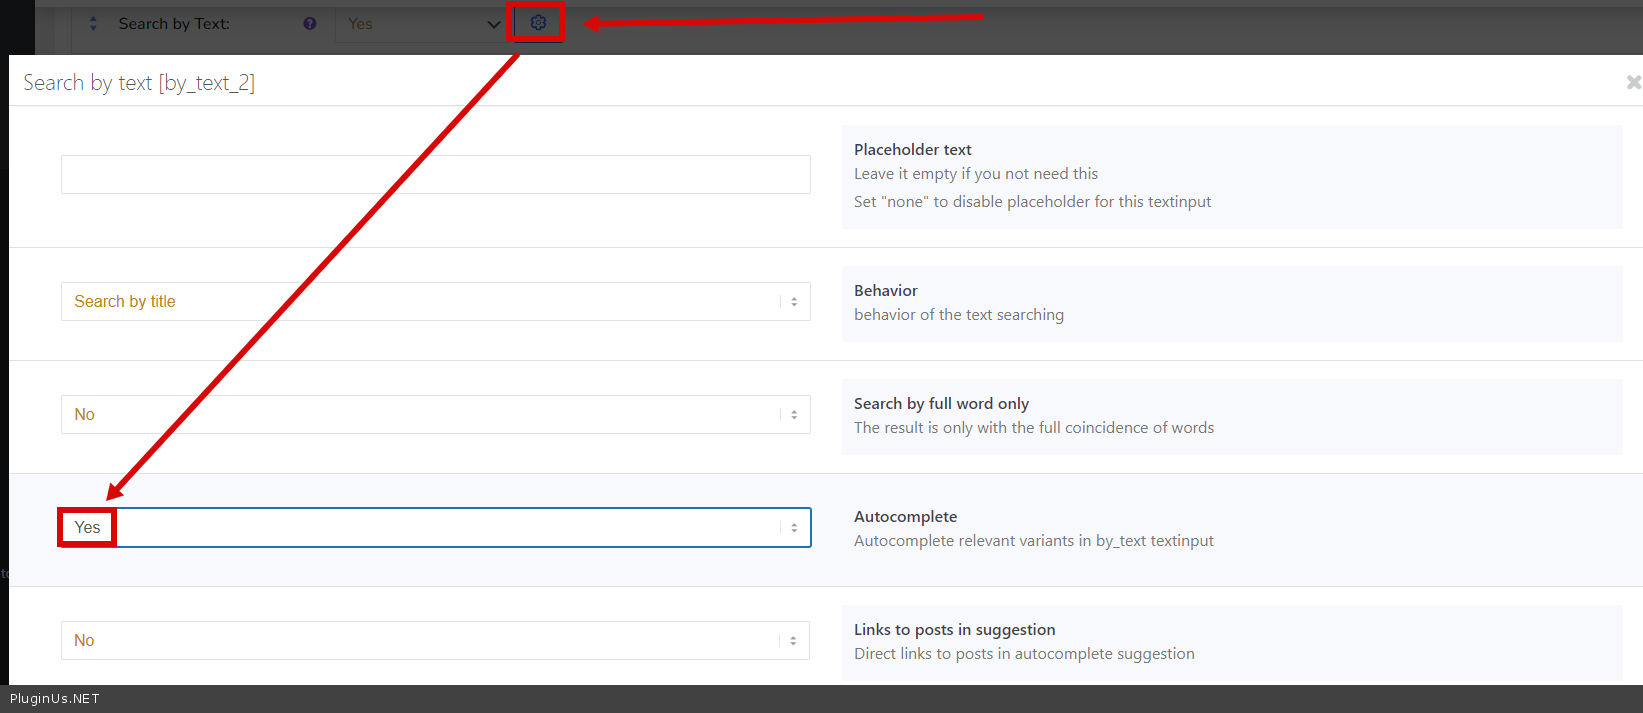Image resolution: width=1643 pixels, height=713 pixels.
Task: Click the 'Search by Text:' row label
Action: [174, 23]
